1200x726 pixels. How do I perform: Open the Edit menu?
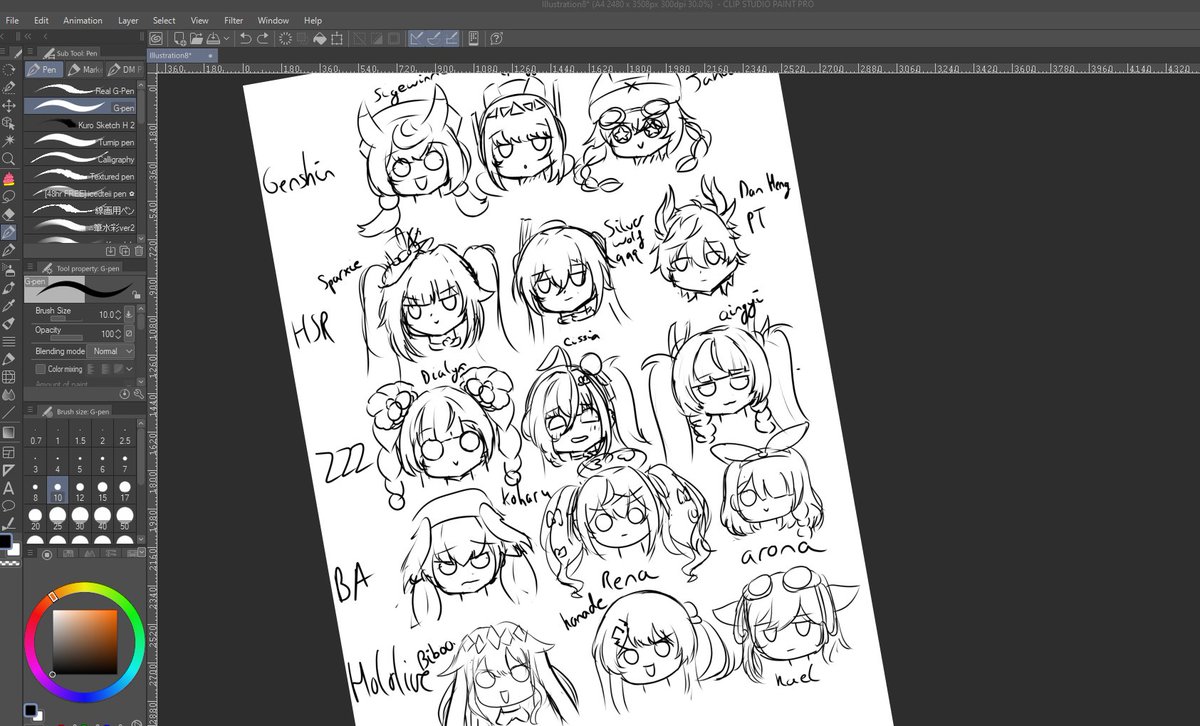pos(41,20)
